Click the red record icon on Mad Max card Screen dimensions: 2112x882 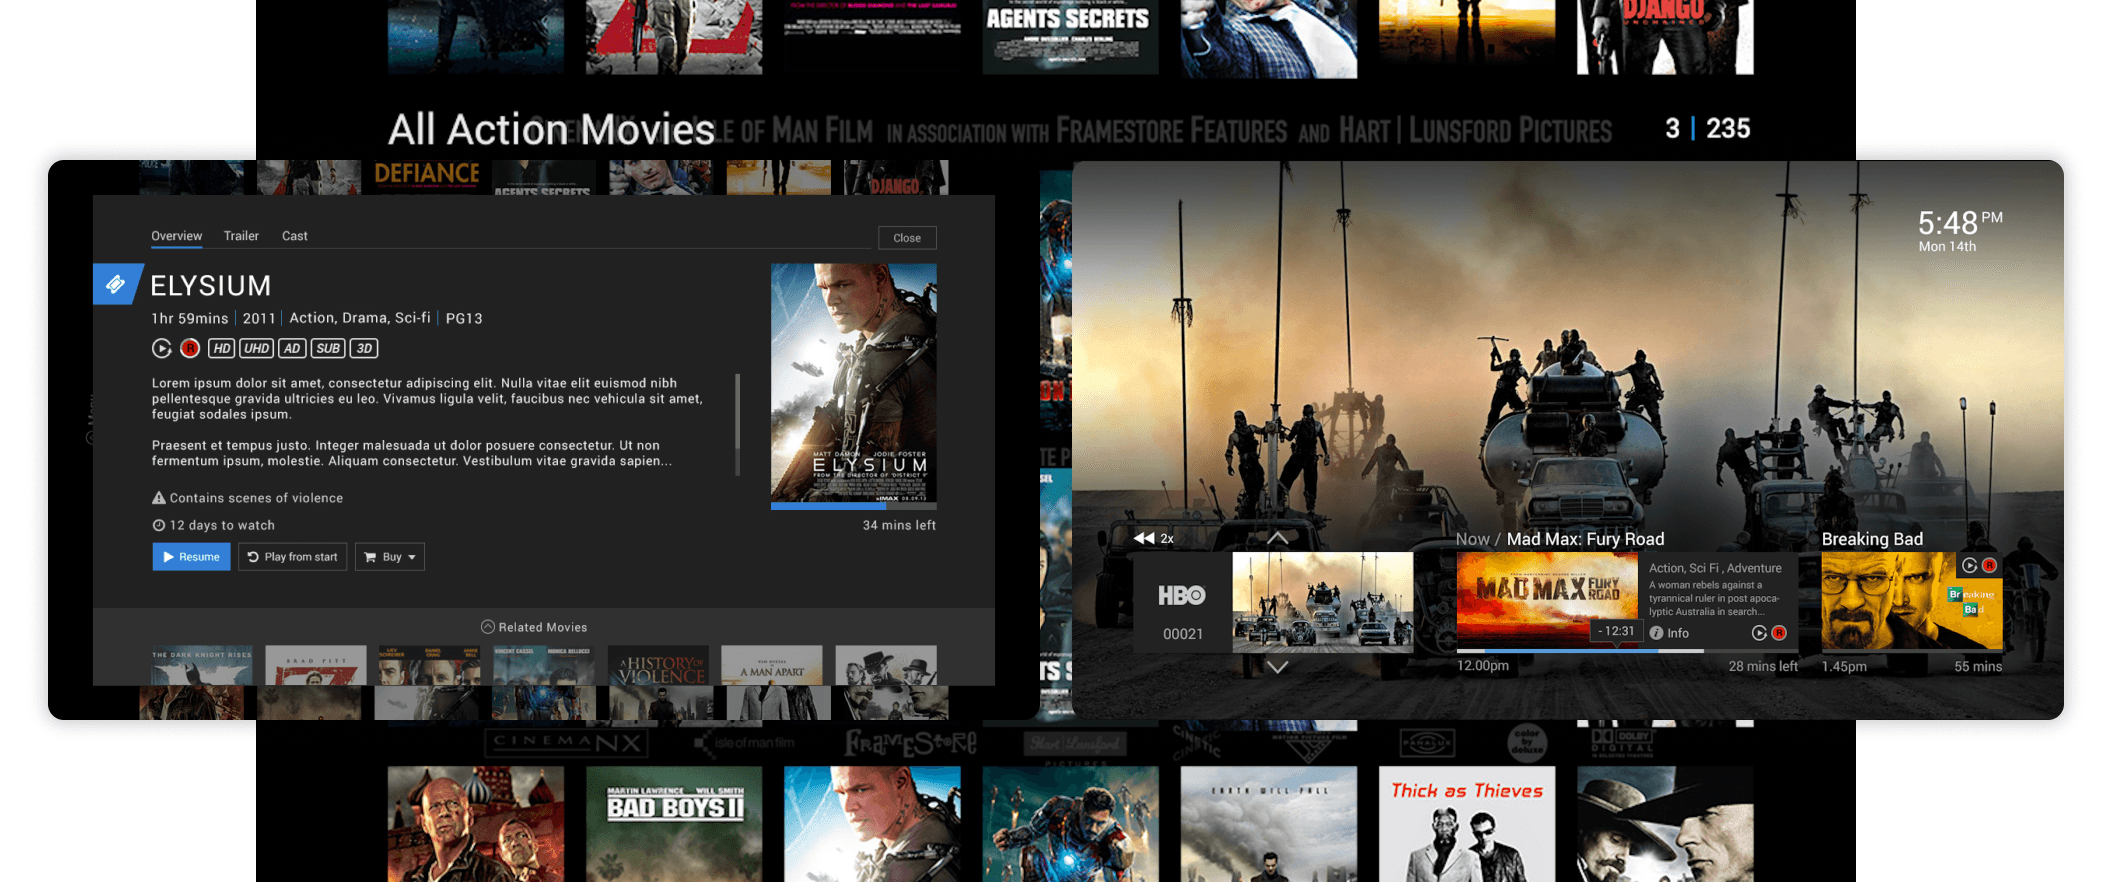coord(1779,633)
